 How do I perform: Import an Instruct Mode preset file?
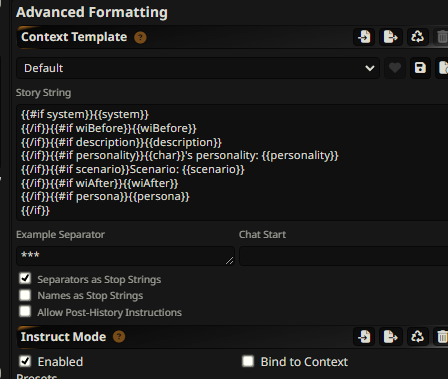[364, 337]
